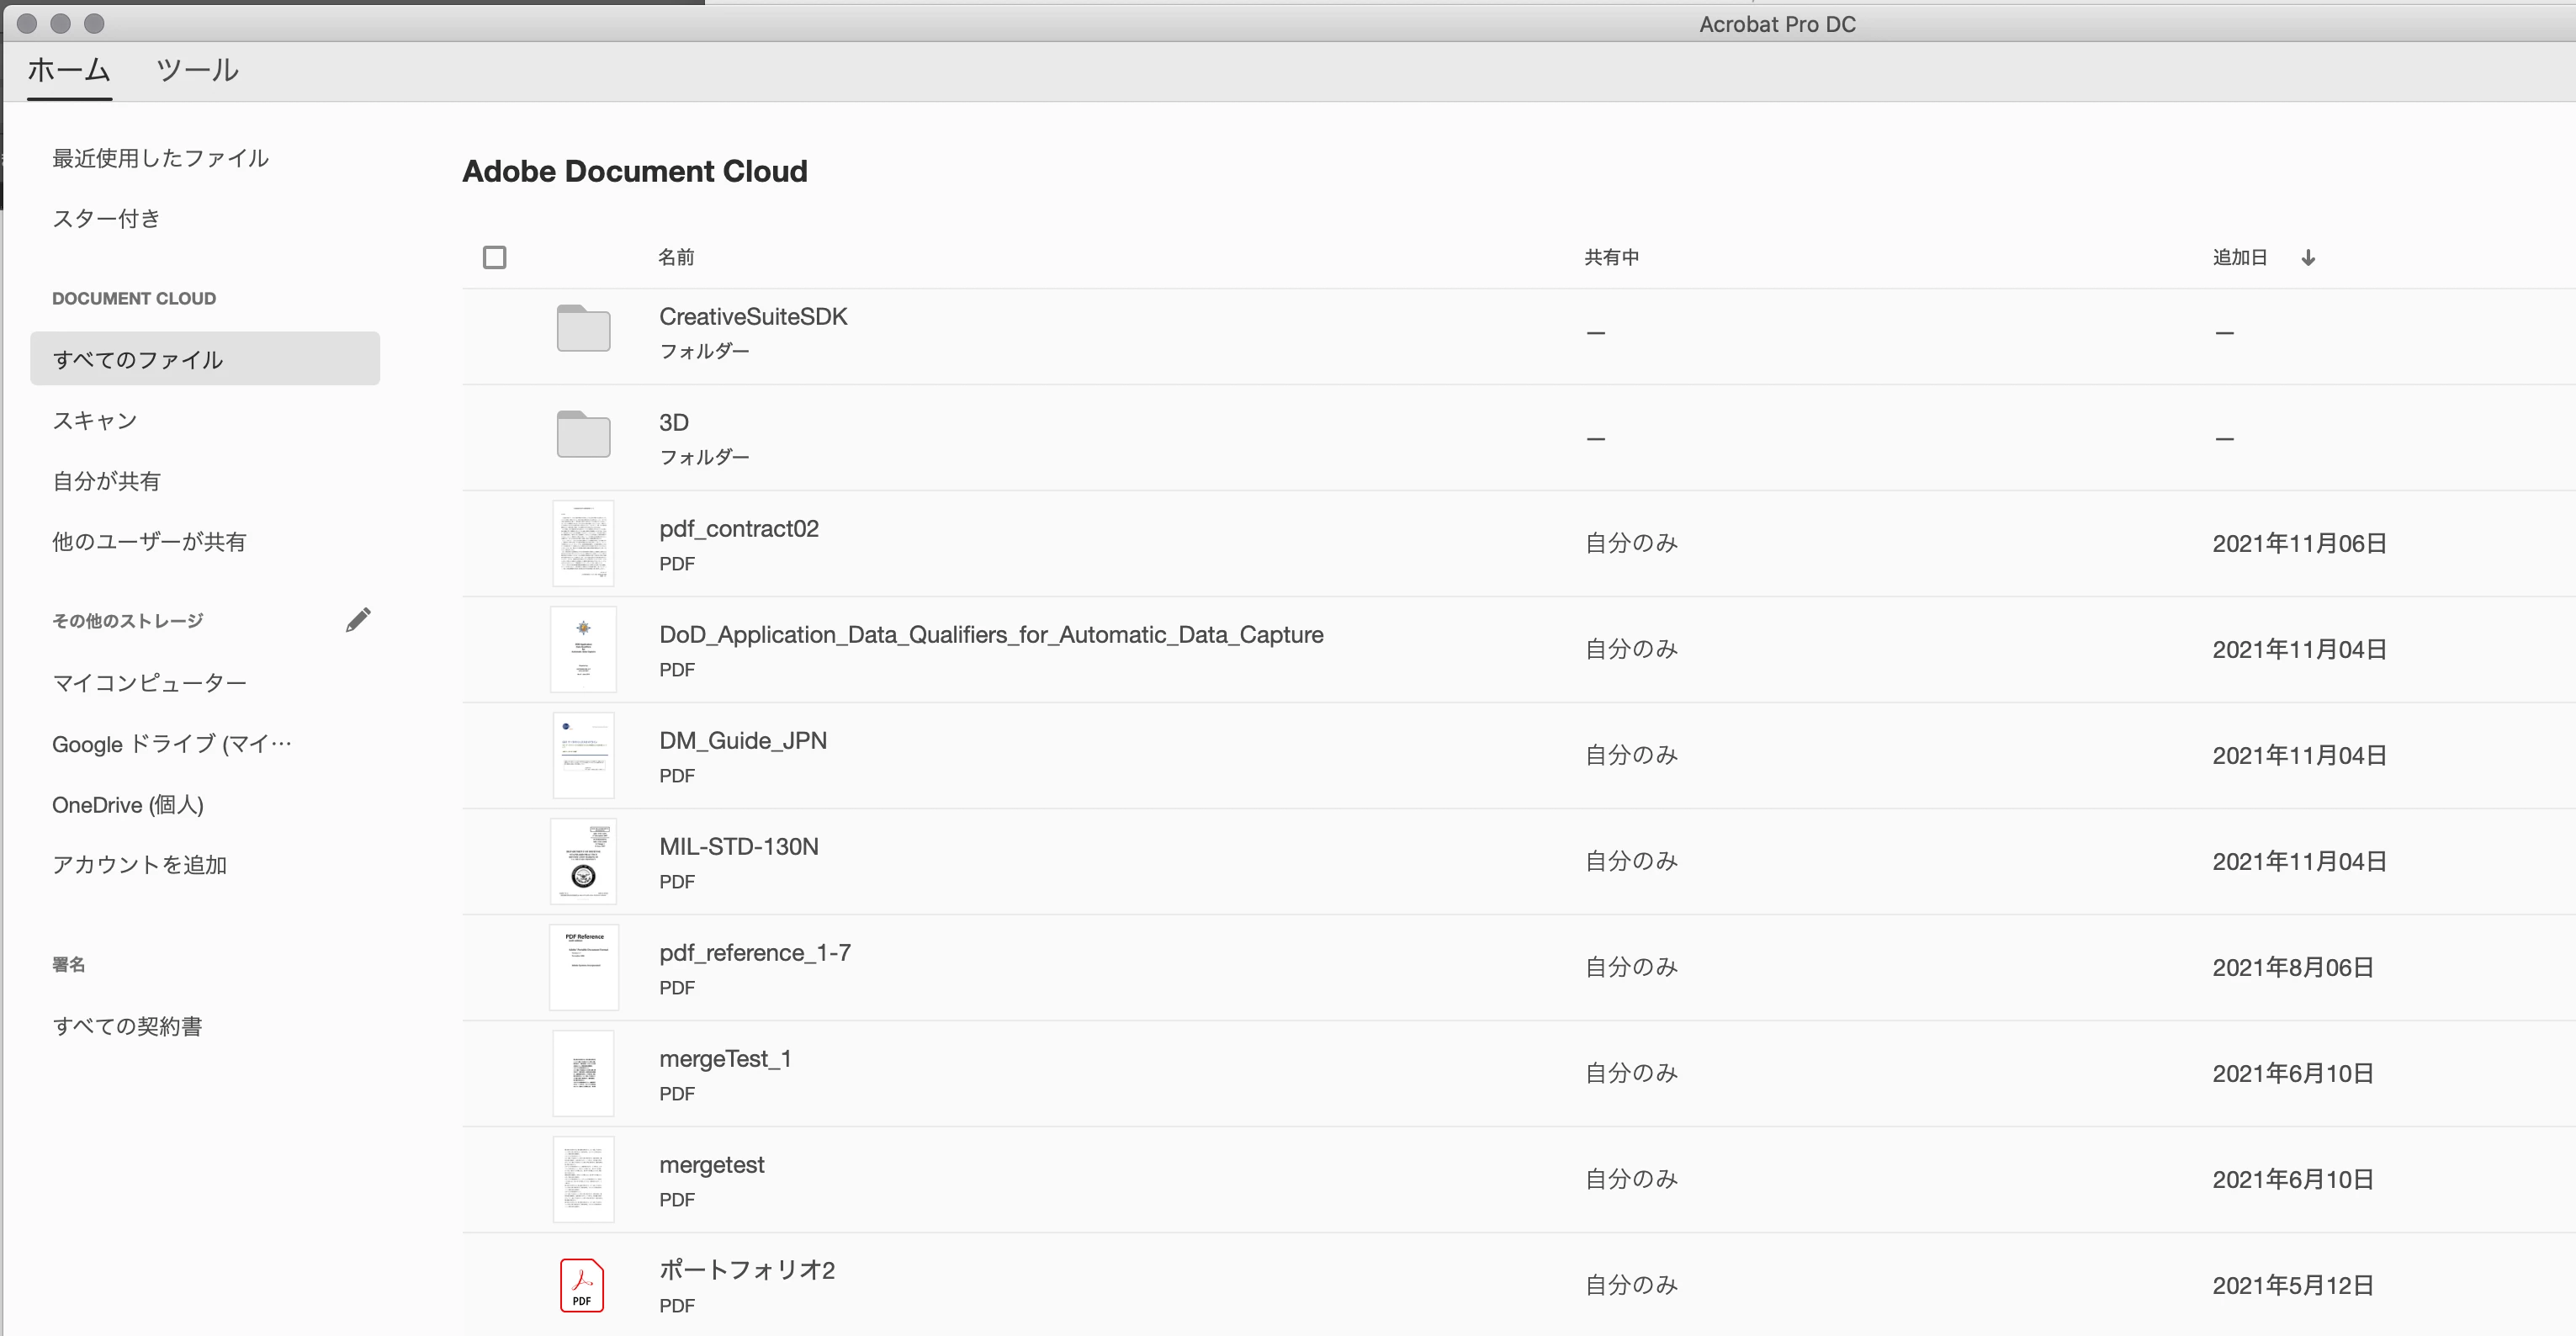Click the DM_Guide_JPN page thumbnail
2576x1336 pixels.
(x=583, y=755)
